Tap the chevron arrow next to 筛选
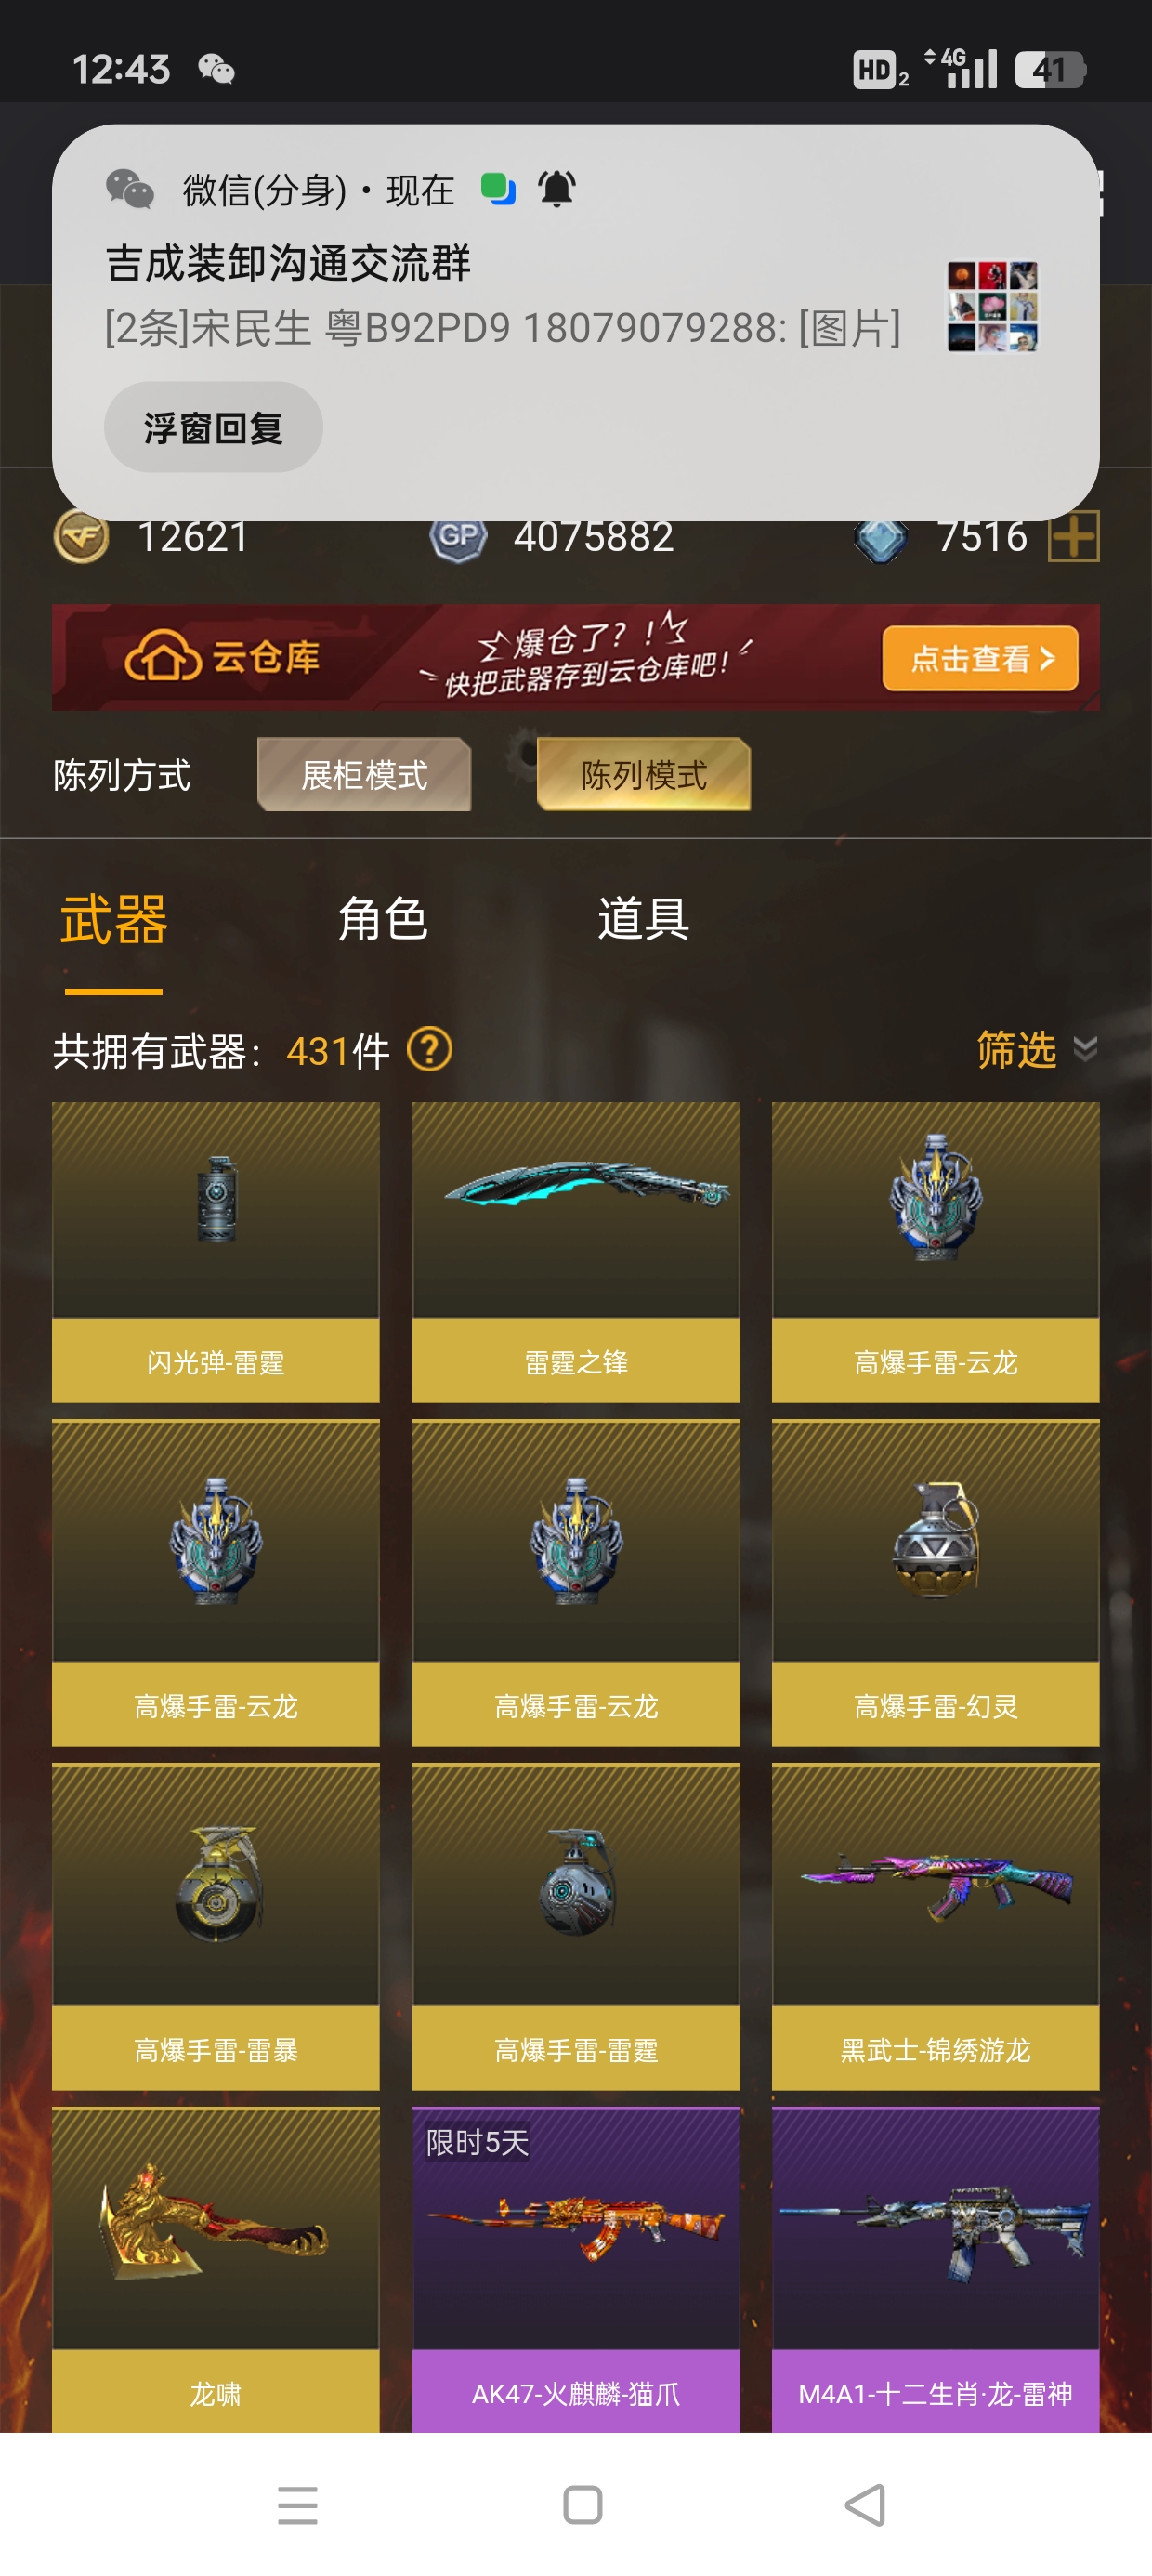The image size is (1152, 2576). pyautogui.click(x=1085, y=1049)
